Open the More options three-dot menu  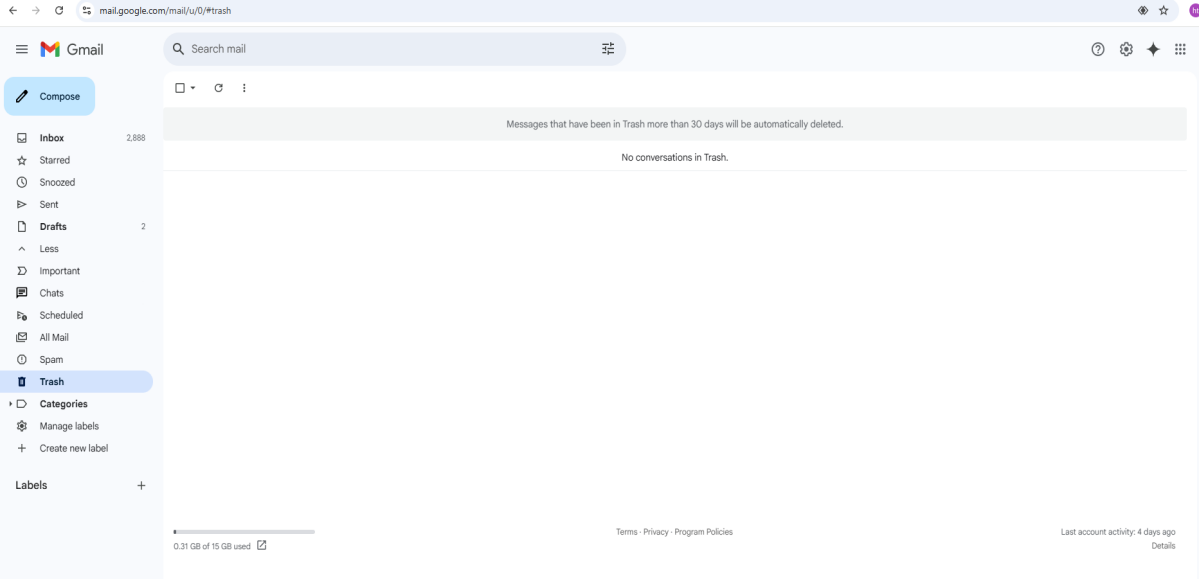point(244,88)
